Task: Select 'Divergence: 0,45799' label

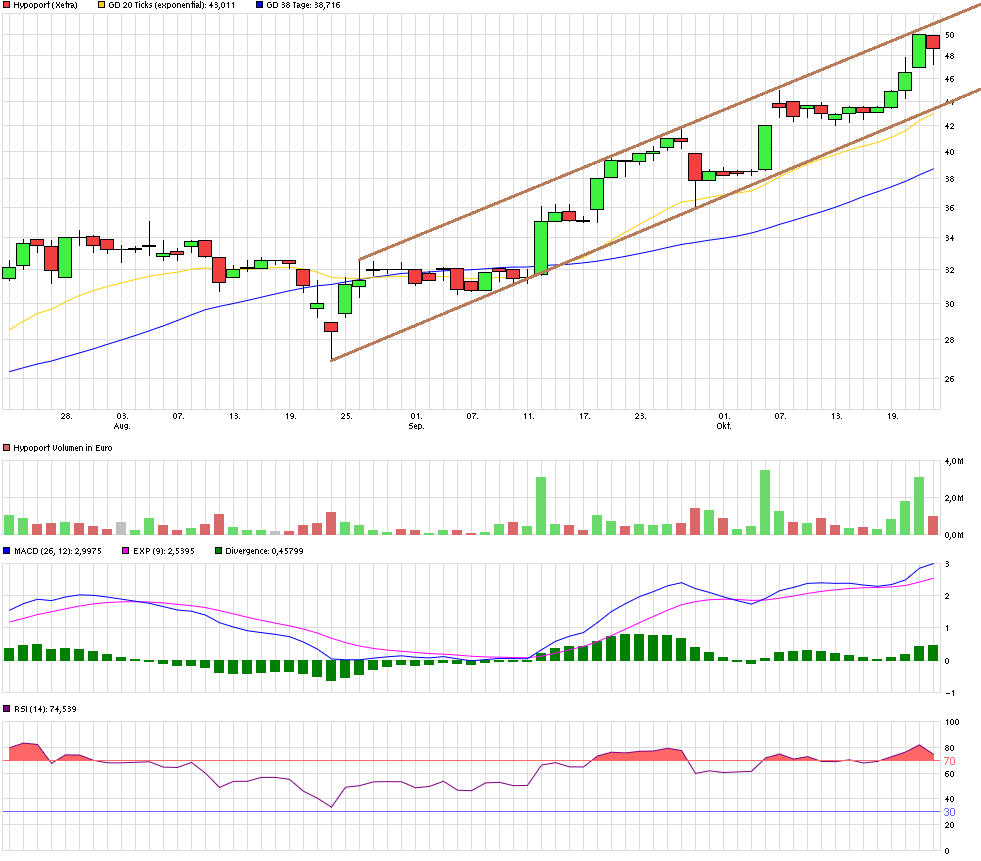Action: tap(265, 551)
